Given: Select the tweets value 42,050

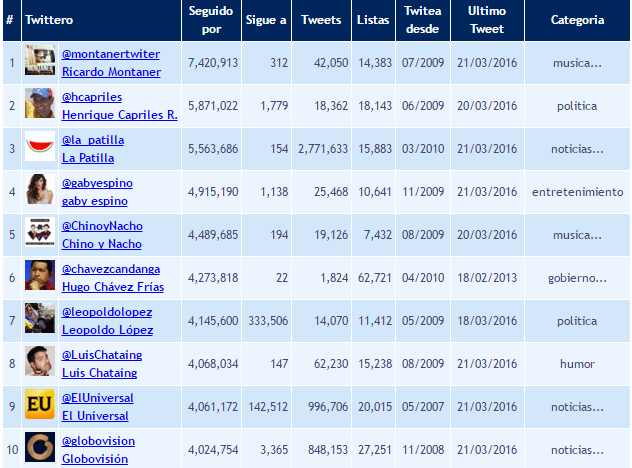Looking at the screenshot, I should (331, 63).
